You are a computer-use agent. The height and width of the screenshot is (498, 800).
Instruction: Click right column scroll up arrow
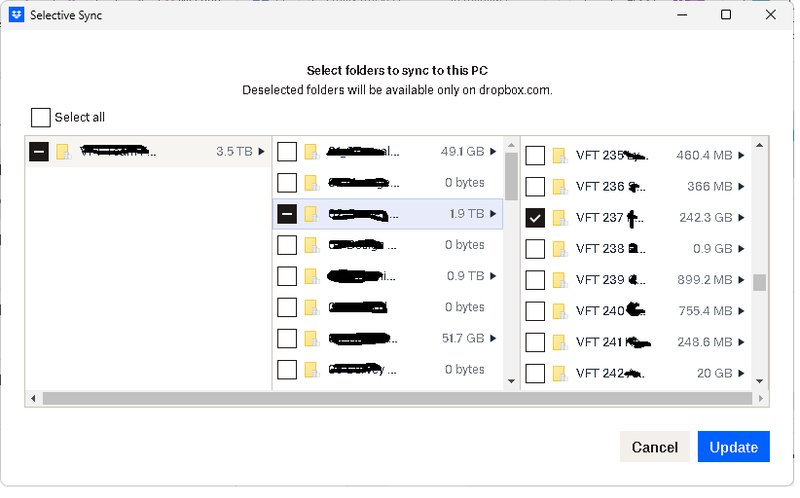[x=760, y=146]
